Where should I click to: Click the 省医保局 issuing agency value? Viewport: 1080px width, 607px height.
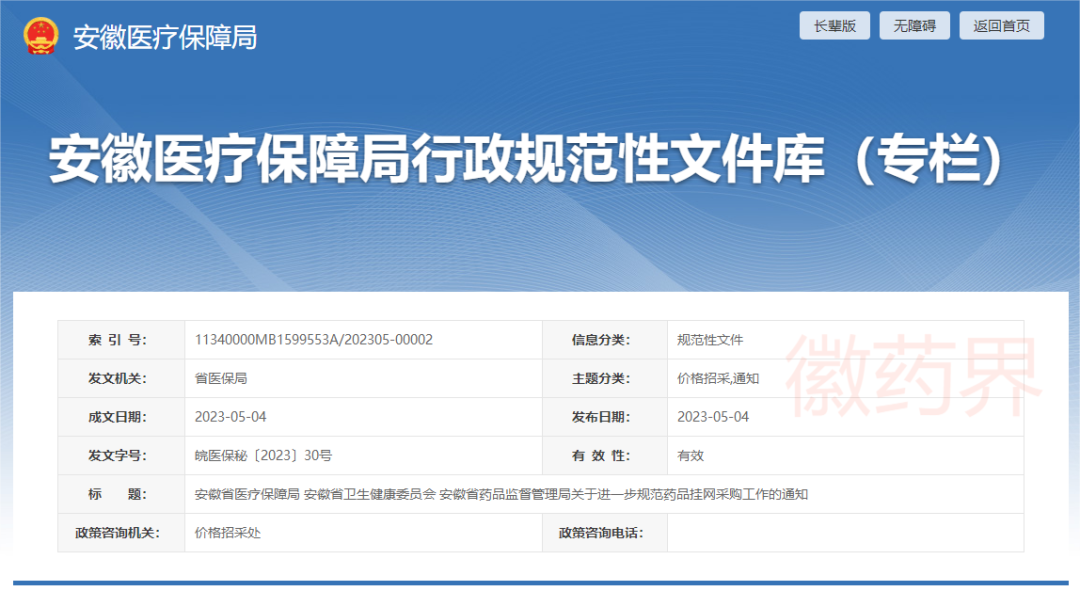[221, 378]
